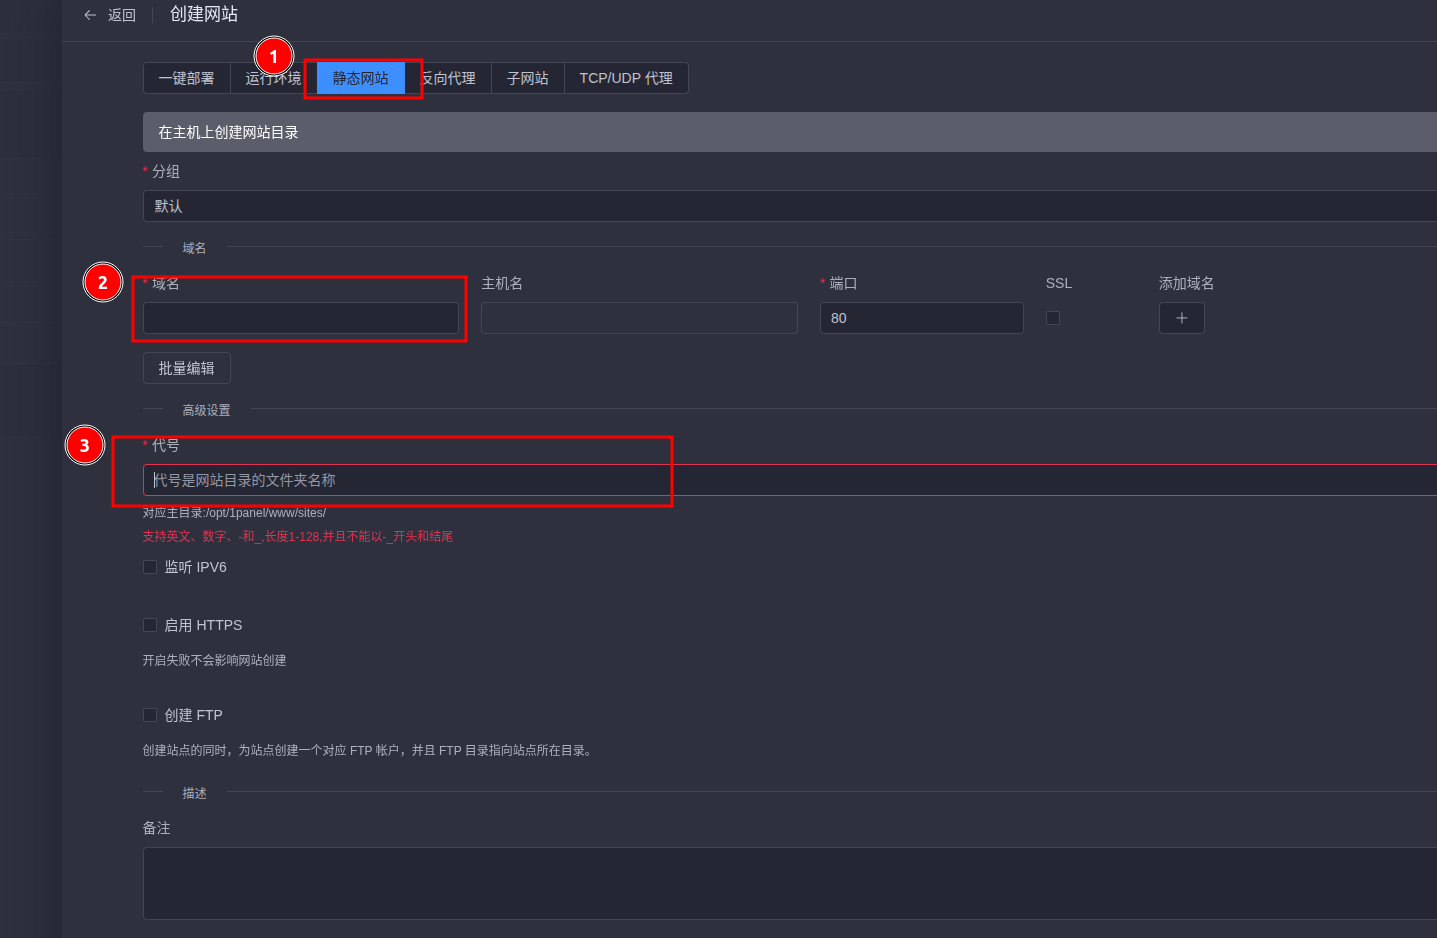Click the 批量编辑 button

point(187,368)
